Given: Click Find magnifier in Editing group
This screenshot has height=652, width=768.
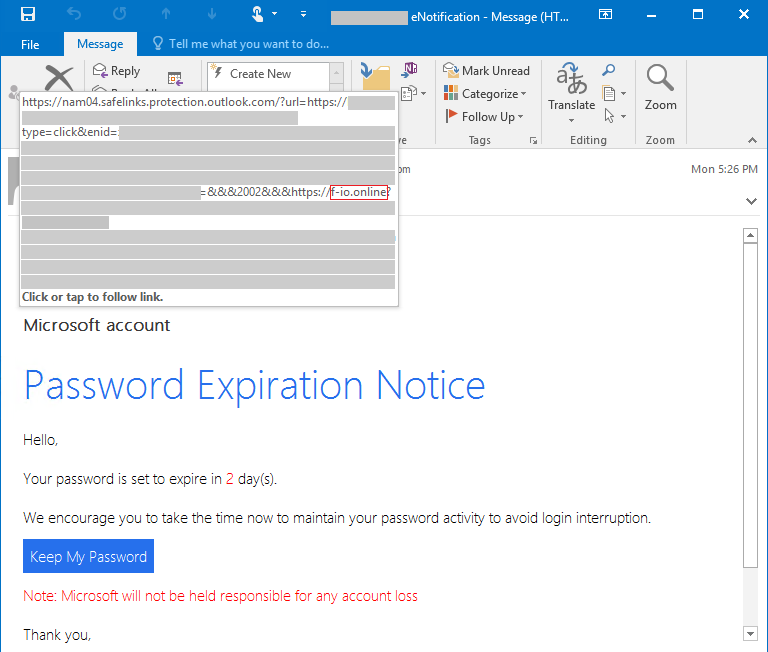Looking at the screenshot, I should pyautogui.click(x=608, y=70).
